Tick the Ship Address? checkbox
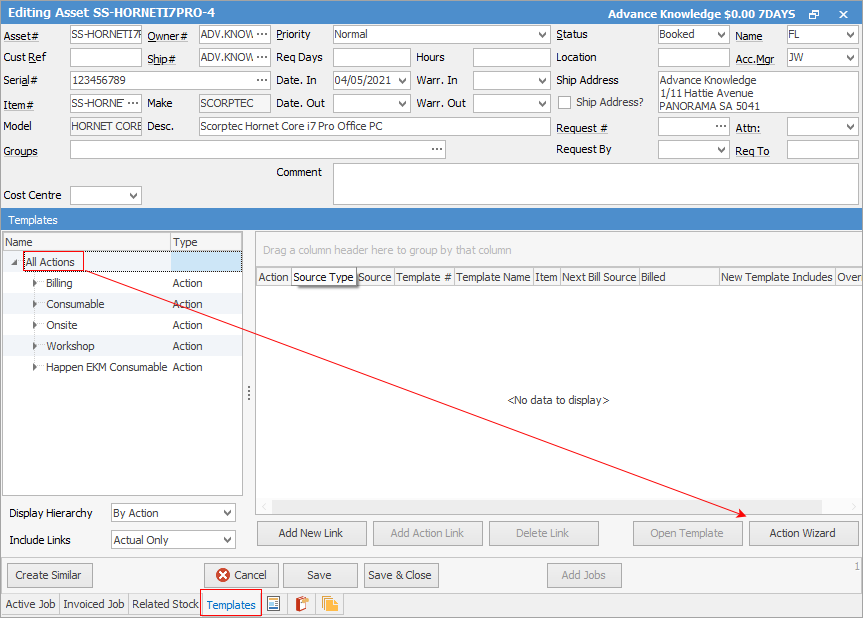The image size is (863, 618). point(565,102)
